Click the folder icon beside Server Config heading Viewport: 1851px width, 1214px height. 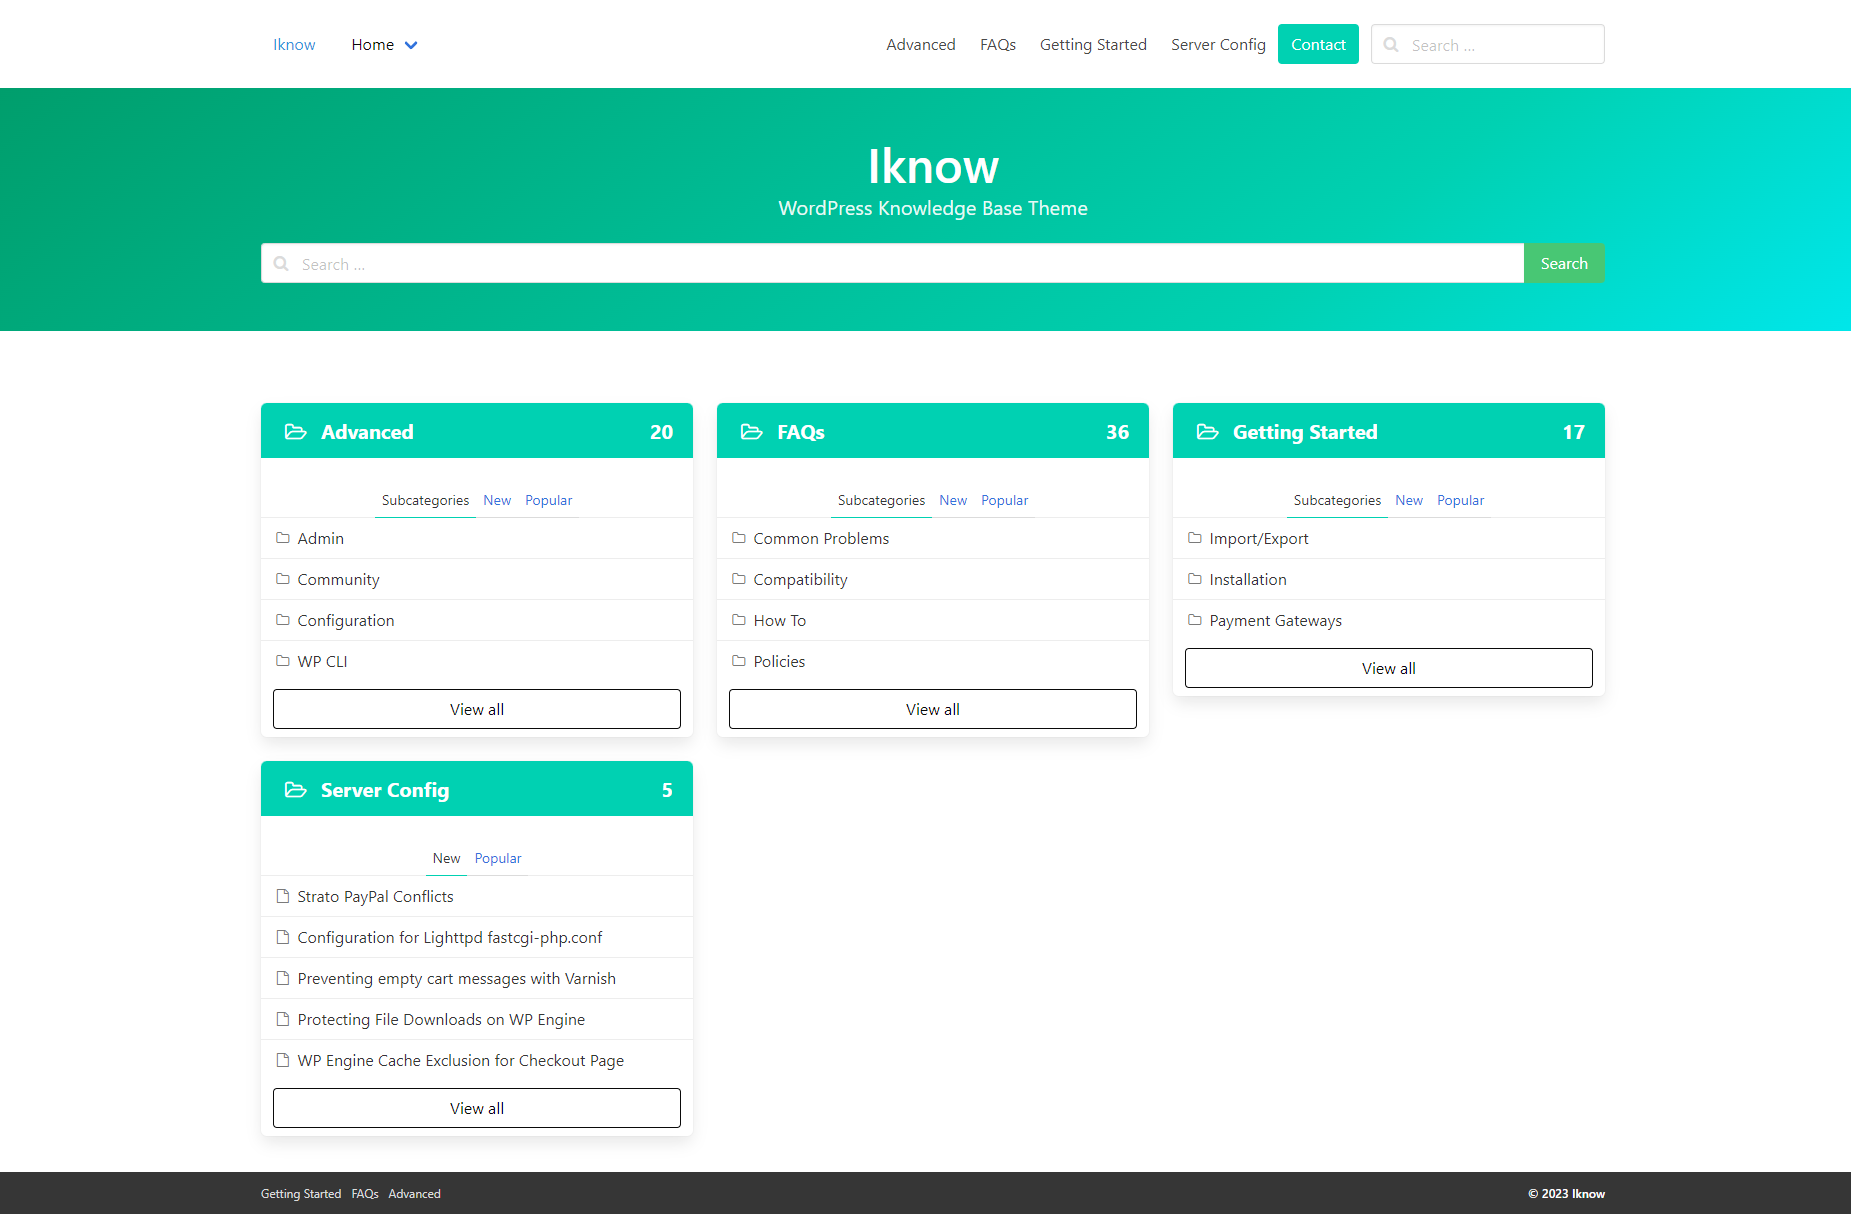click(295, 790)
